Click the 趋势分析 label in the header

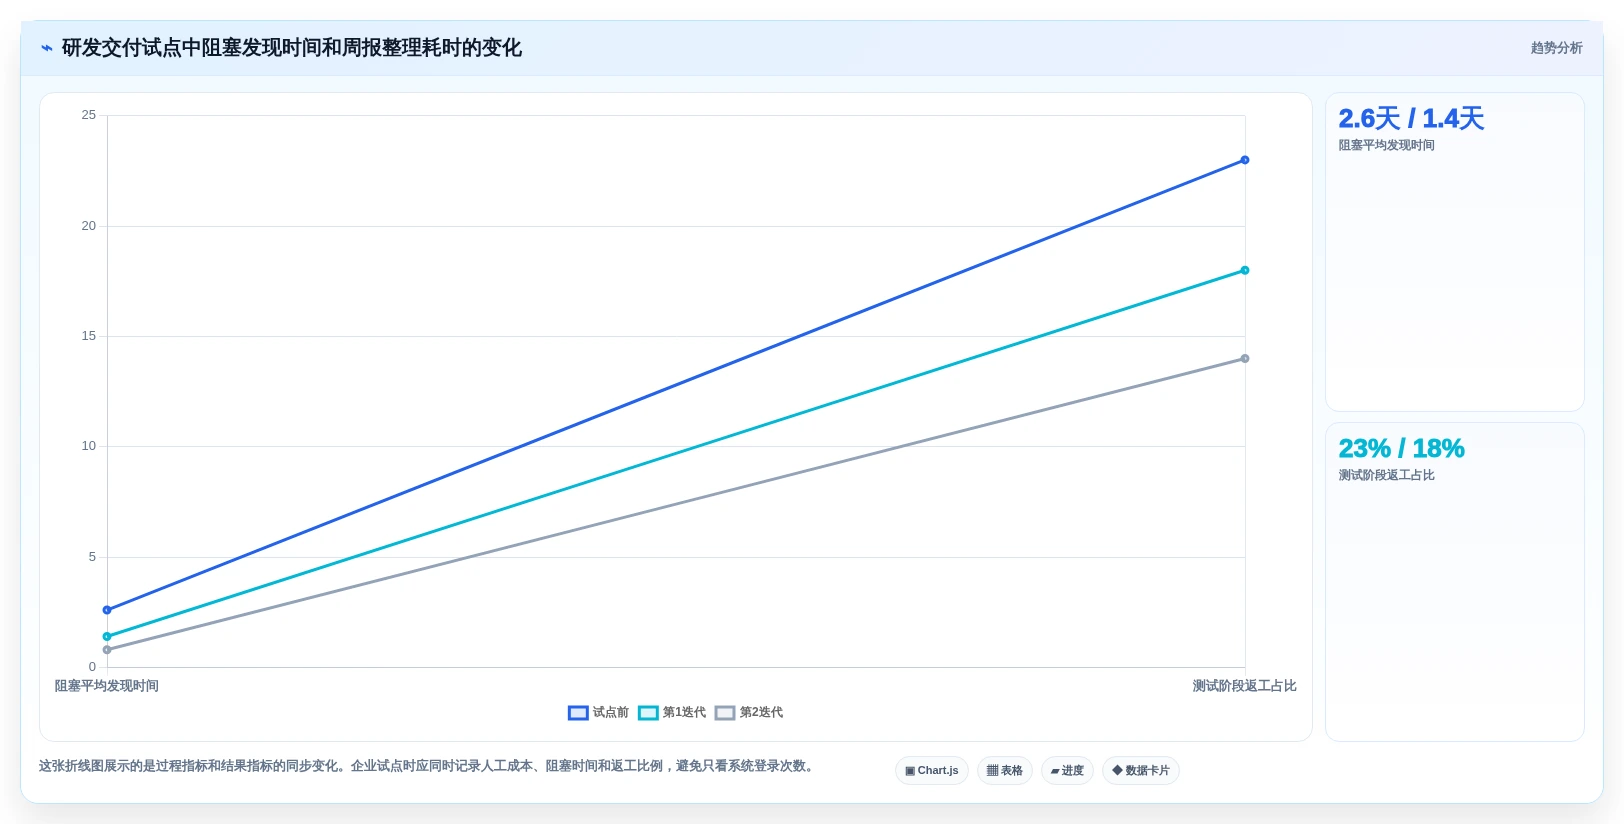coord(1556,48)
